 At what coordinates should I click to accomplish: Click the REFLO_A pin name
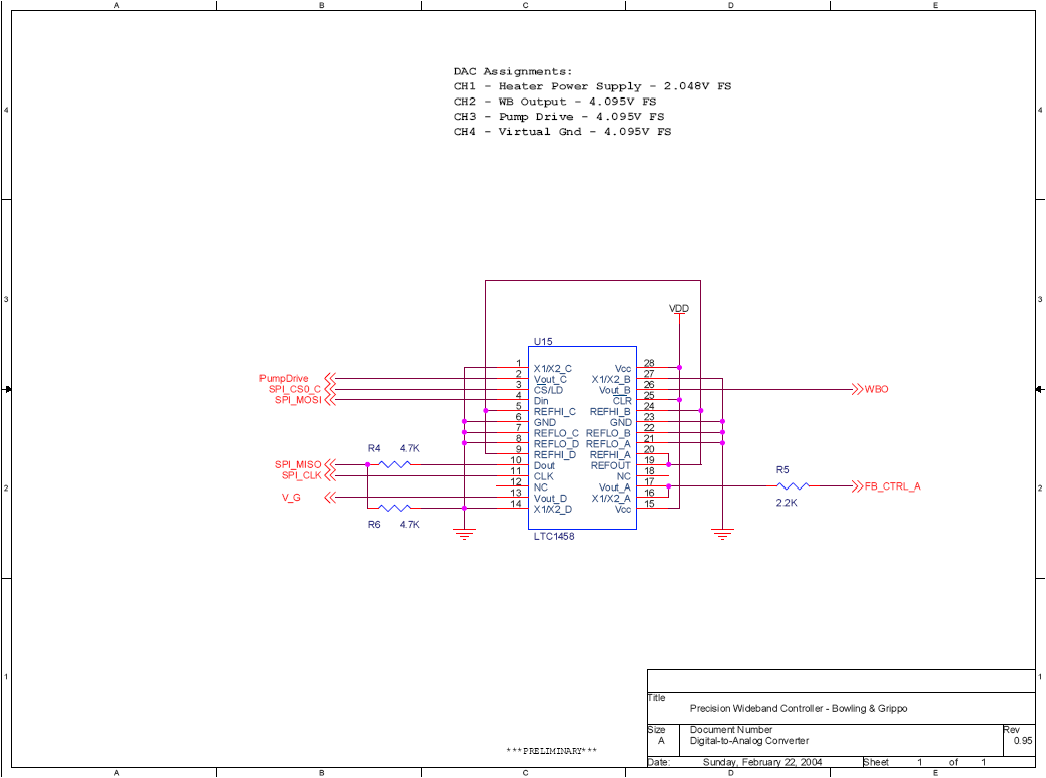click(608, 444)
